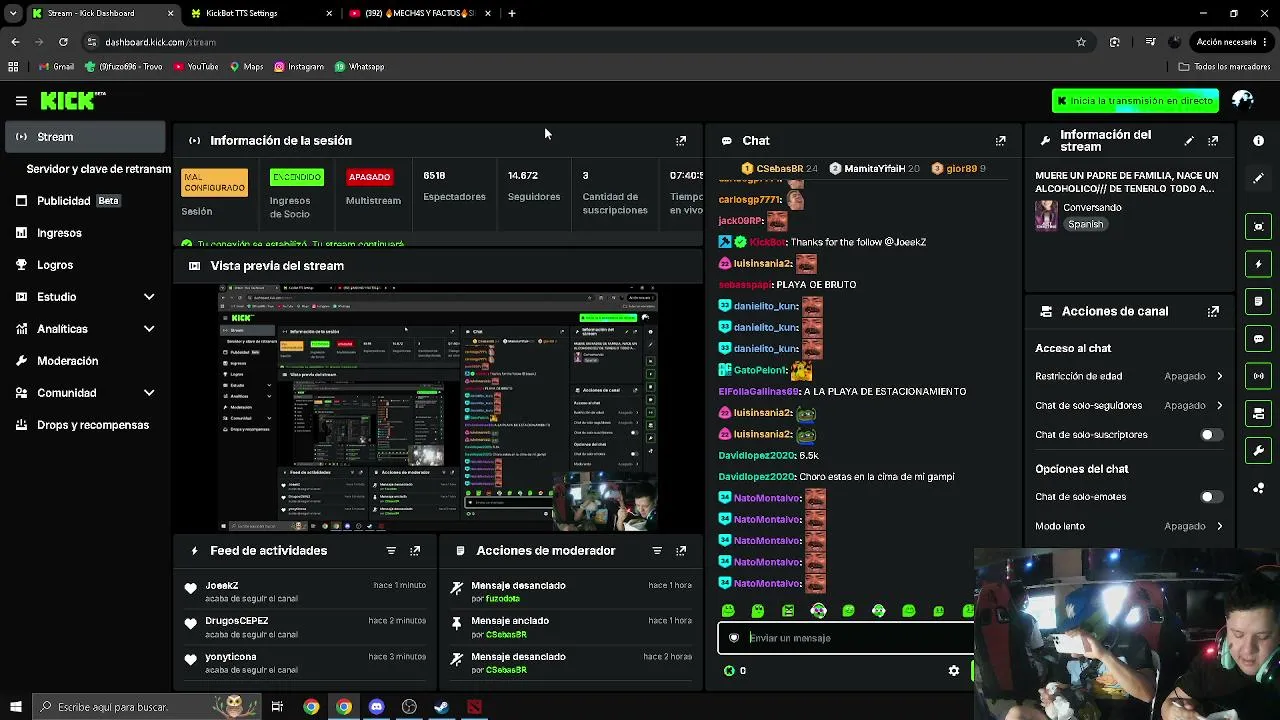Pop out the Chat panel
1280x720 pixels.
[1000, 141]
